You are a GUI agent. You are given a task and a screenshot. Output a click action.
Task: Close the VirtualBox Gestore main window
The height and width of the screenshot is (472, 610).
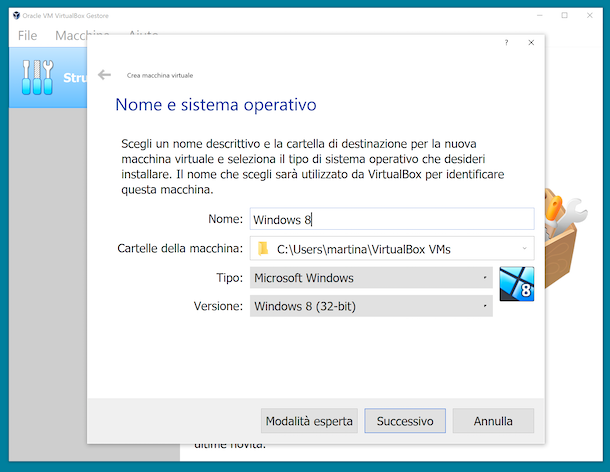[590, 16]
